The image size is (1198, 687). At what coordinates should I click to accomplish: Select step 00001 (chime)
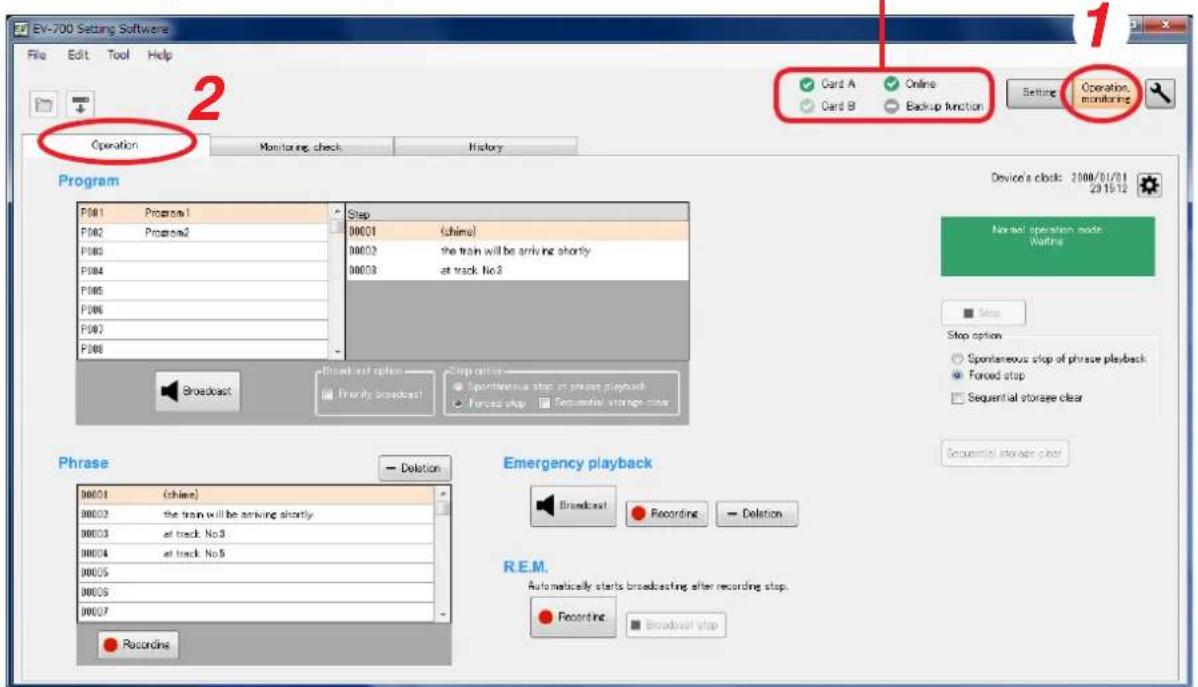[x=517, y=232]
